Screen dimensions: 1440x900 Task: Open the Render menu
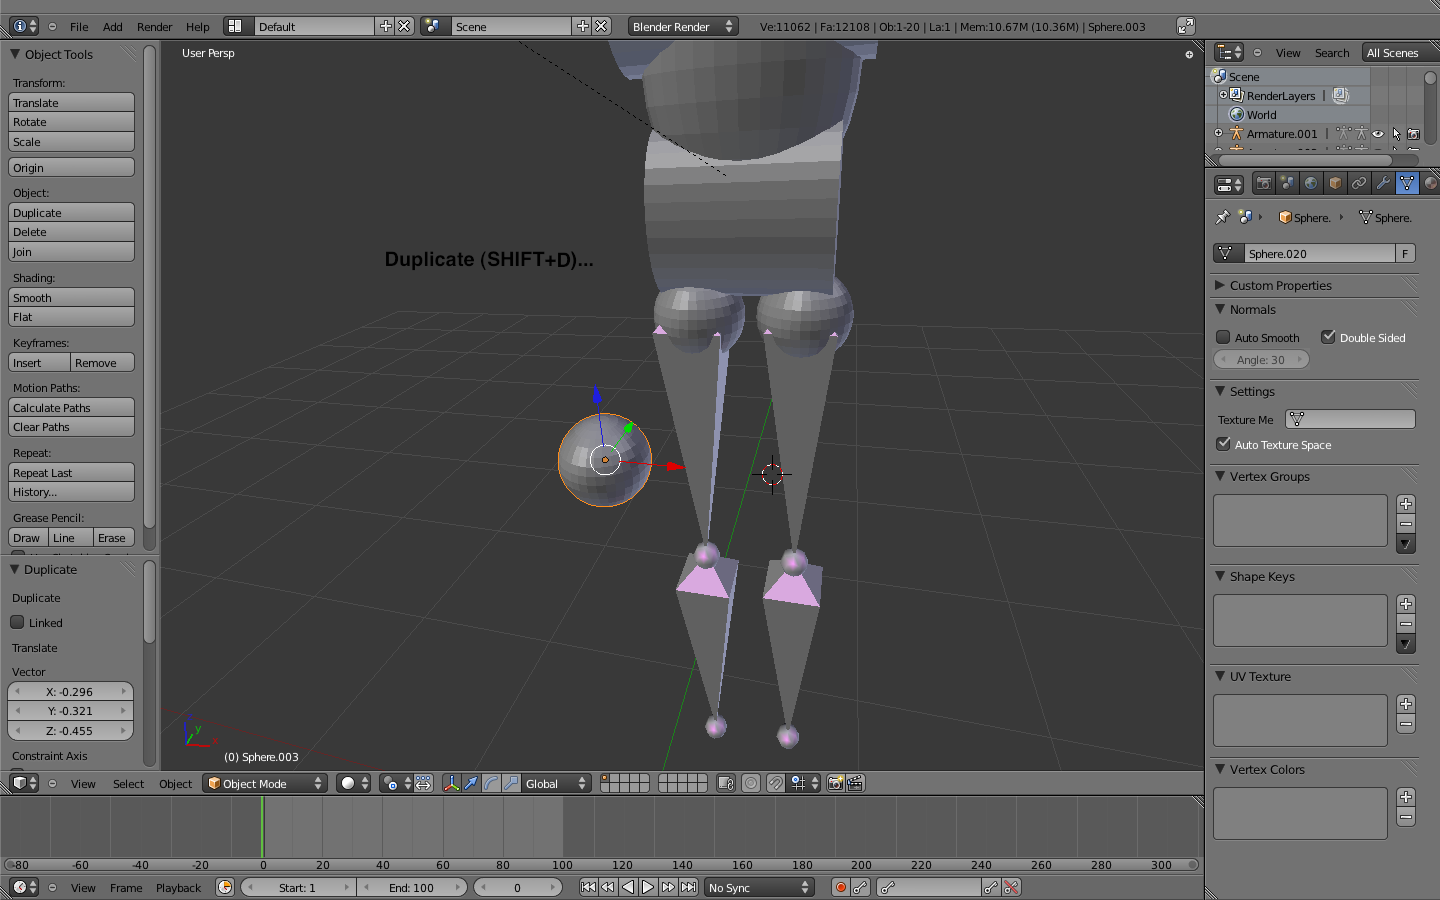coord(155,27)
